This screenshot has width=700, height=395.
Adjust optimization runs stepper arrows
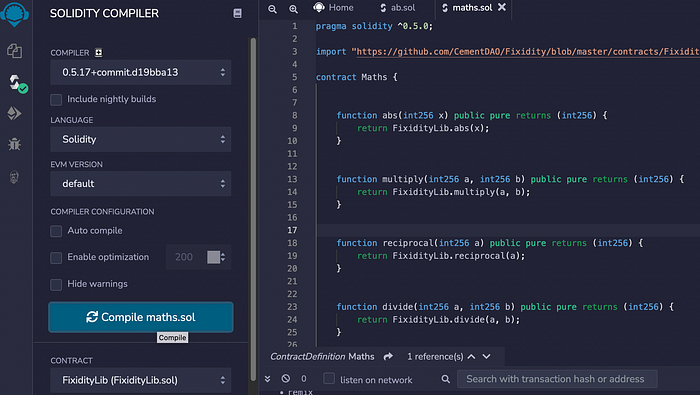click(x=223, y=257)
